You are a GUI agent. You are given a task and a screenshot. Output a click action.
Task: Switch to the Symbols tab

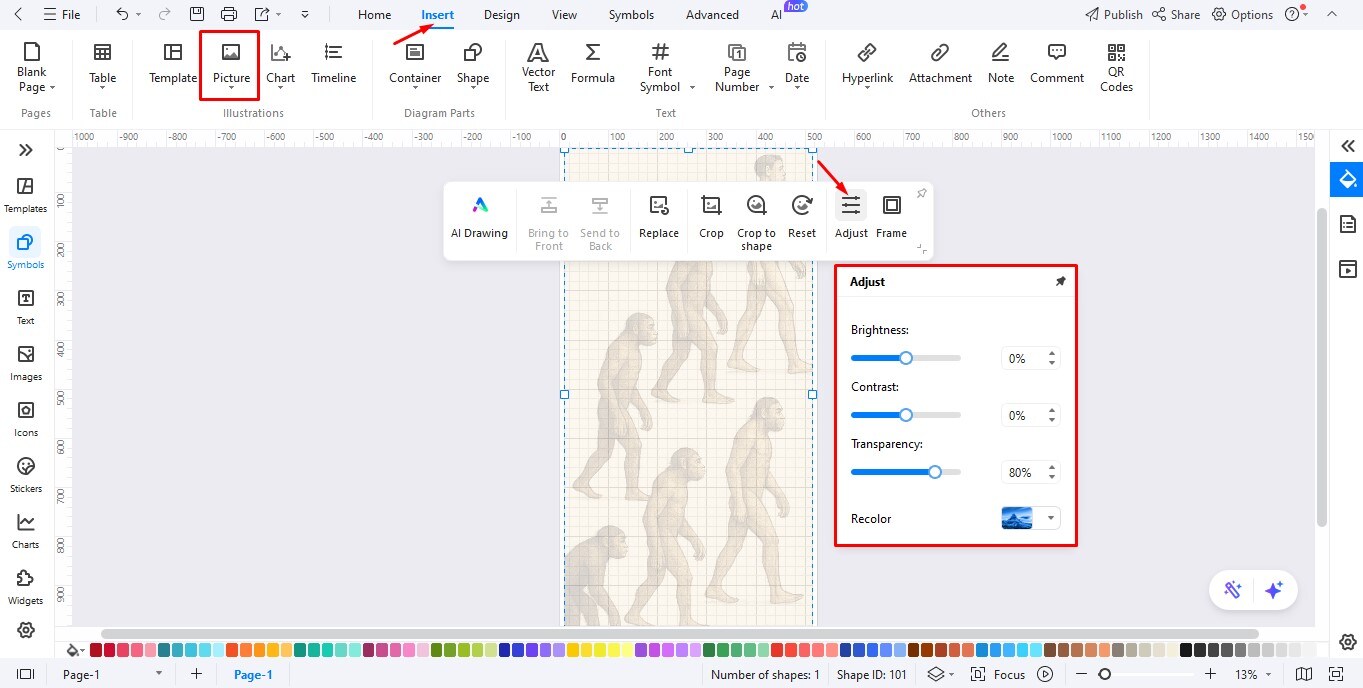[631, 15]
